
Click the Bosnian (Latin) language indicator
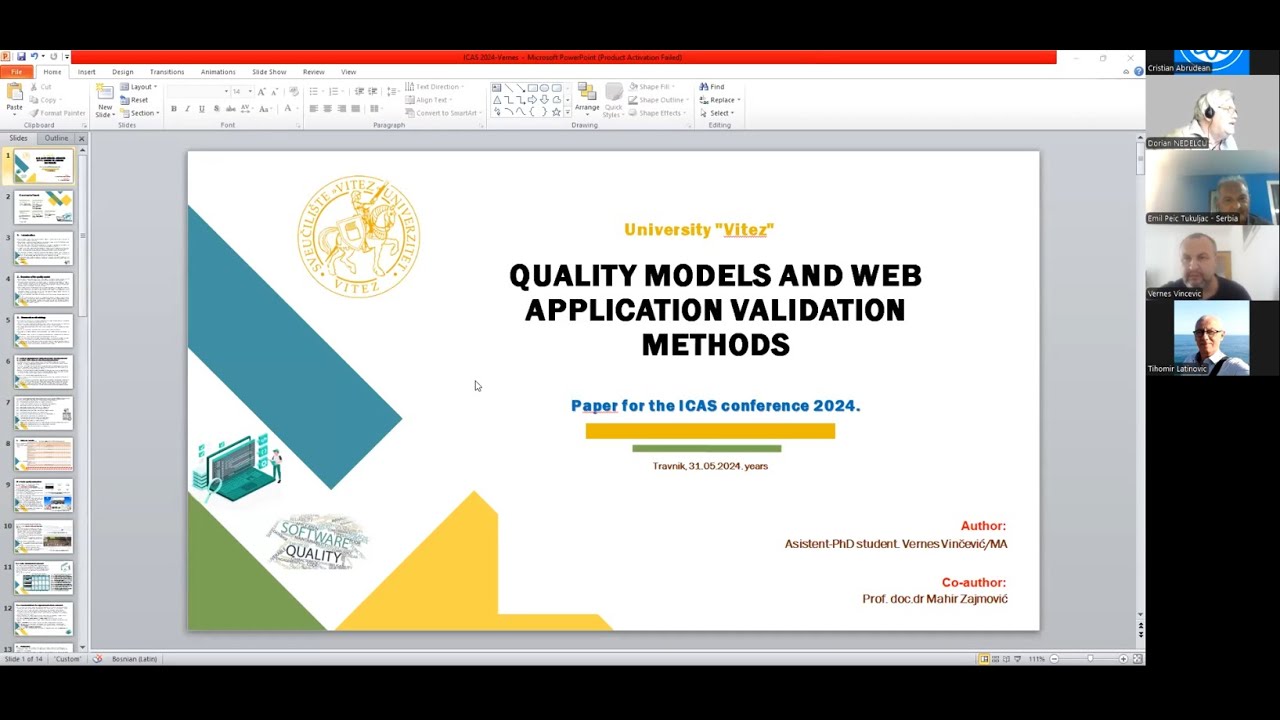tap(133, 659)
